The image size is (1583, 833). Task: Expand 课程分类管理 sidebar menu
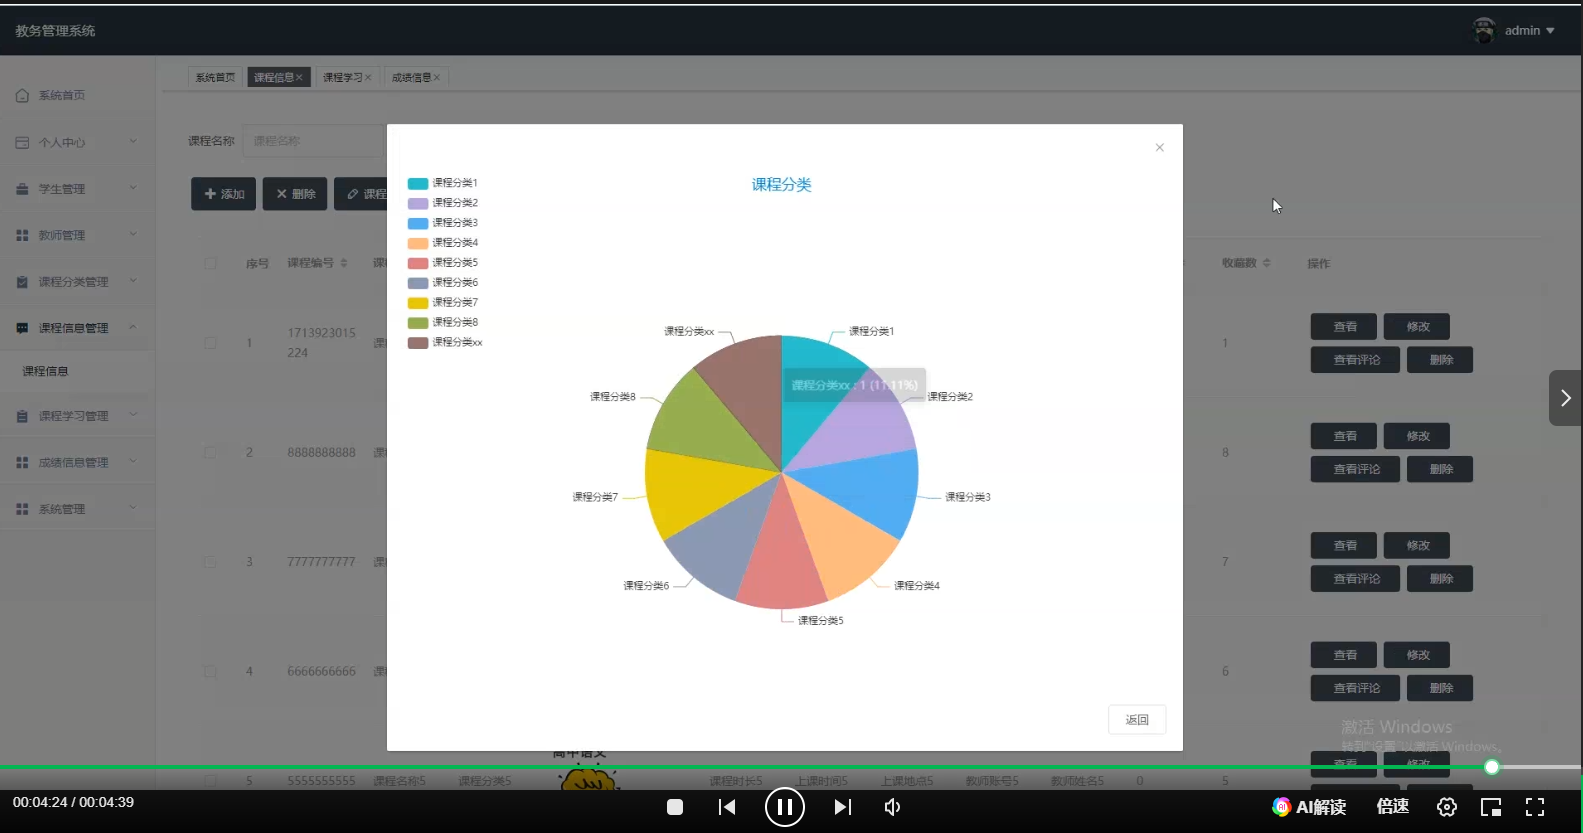(77, 282)
